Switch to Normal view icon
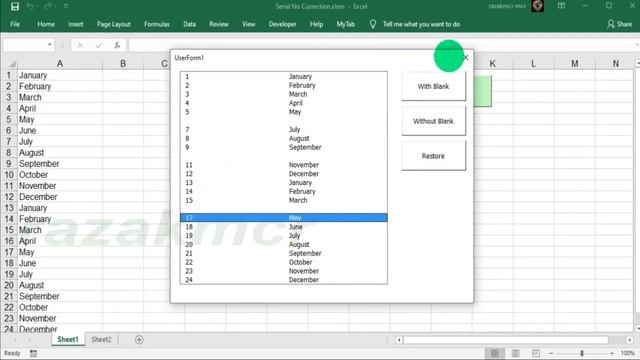640x360 pixels. pos(495,353)
